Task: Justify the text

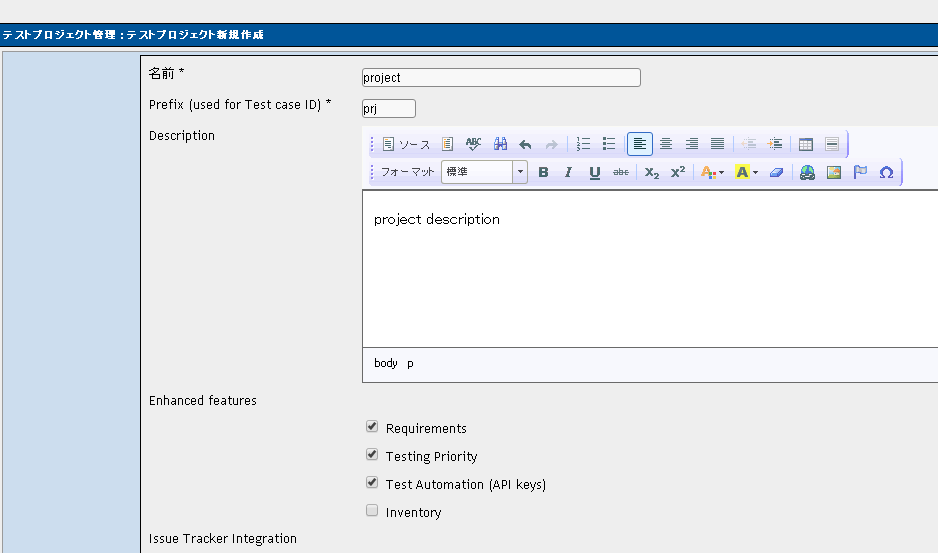Action: pos(717,144)
